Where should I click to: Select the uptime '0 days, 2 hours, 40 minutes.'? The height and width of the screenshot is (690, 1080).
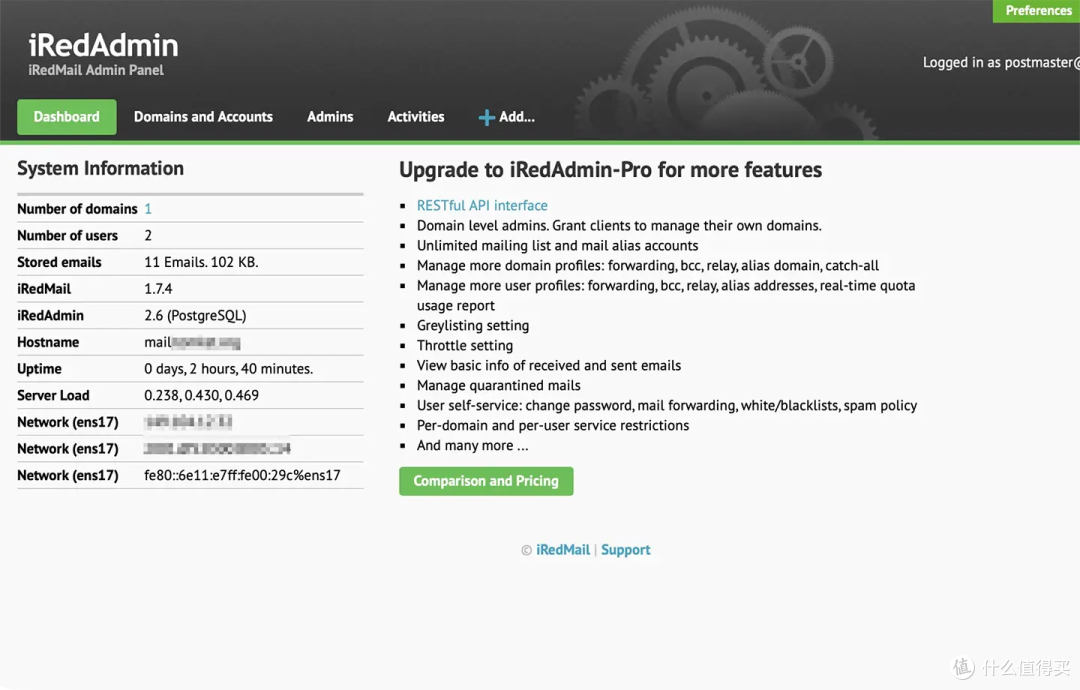(229, 369)
